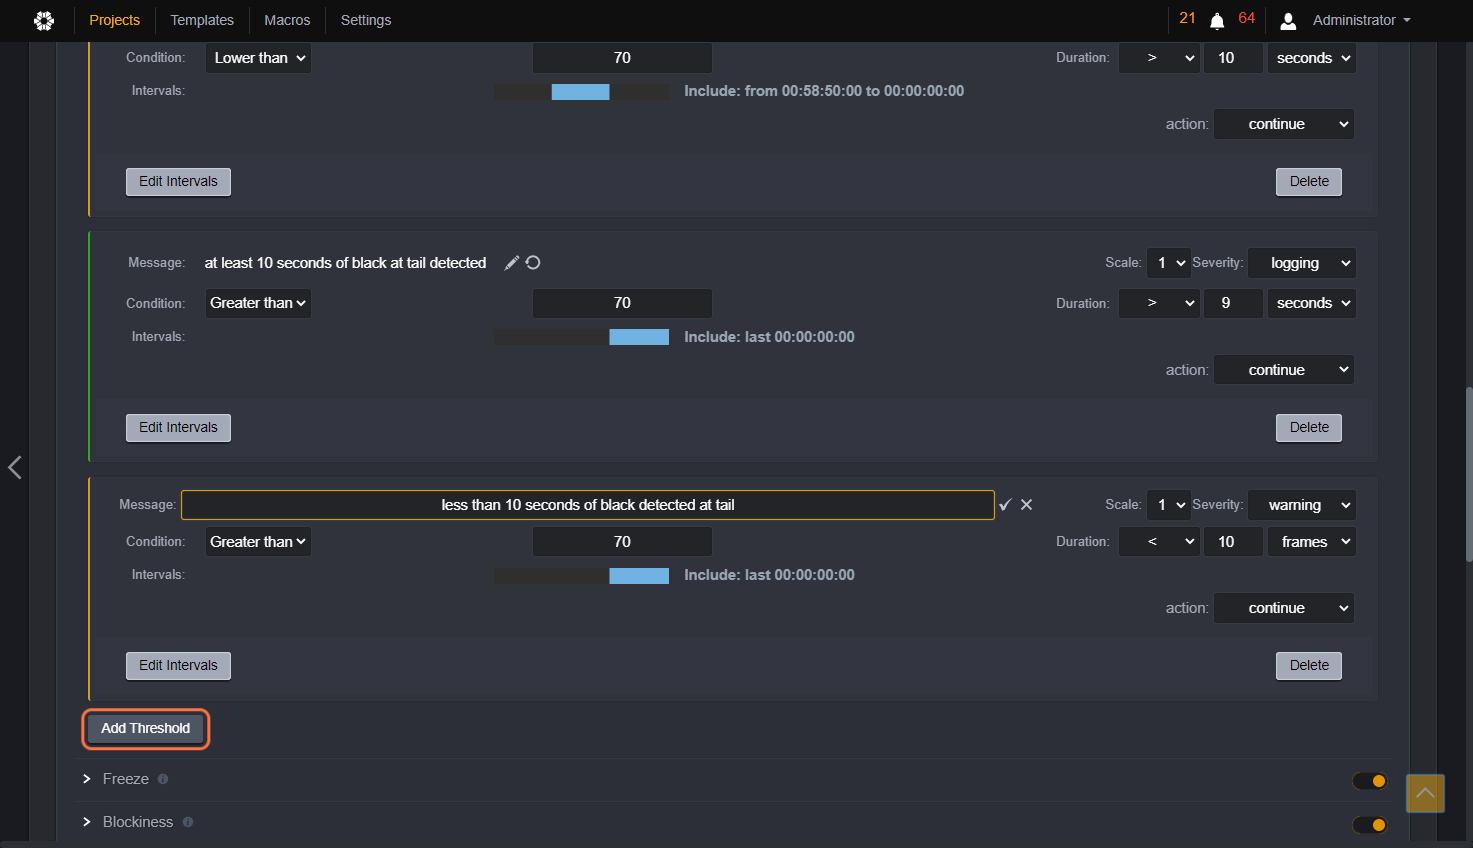
Task: Click the duration value field showing 9
Action: point(1232,303)
